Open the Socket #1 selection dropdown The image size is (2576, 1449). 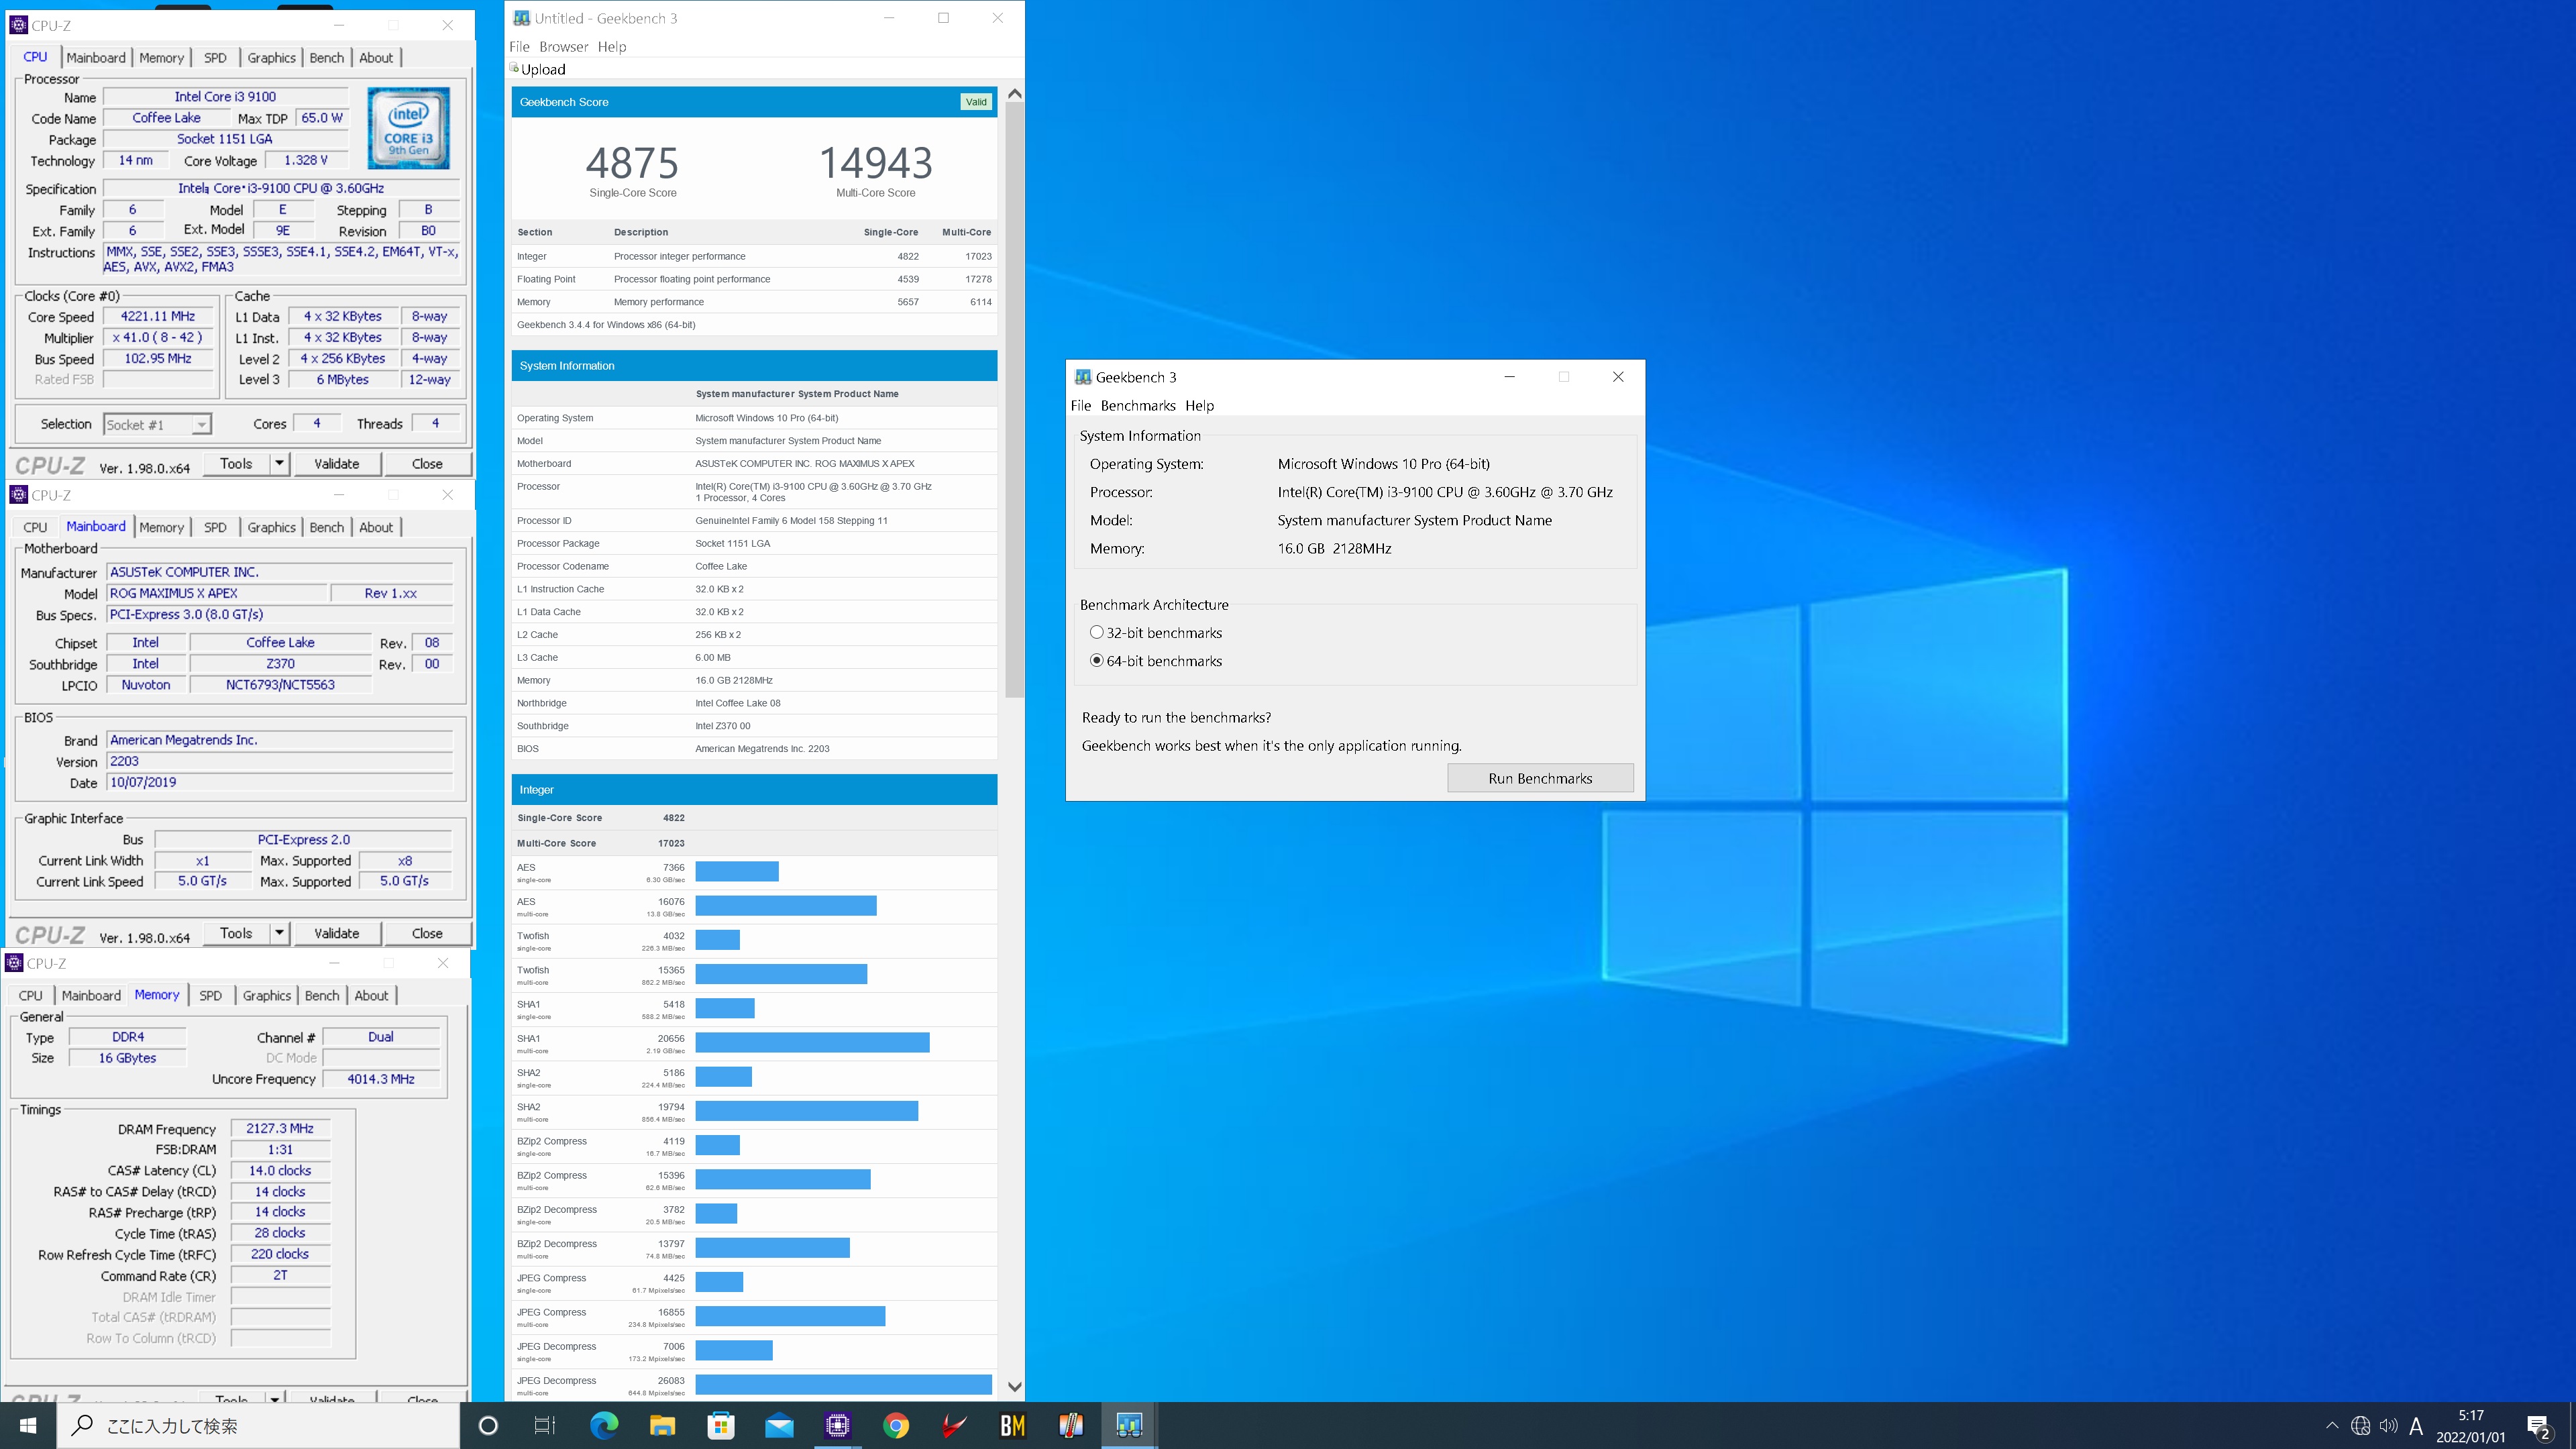(158, 424)
